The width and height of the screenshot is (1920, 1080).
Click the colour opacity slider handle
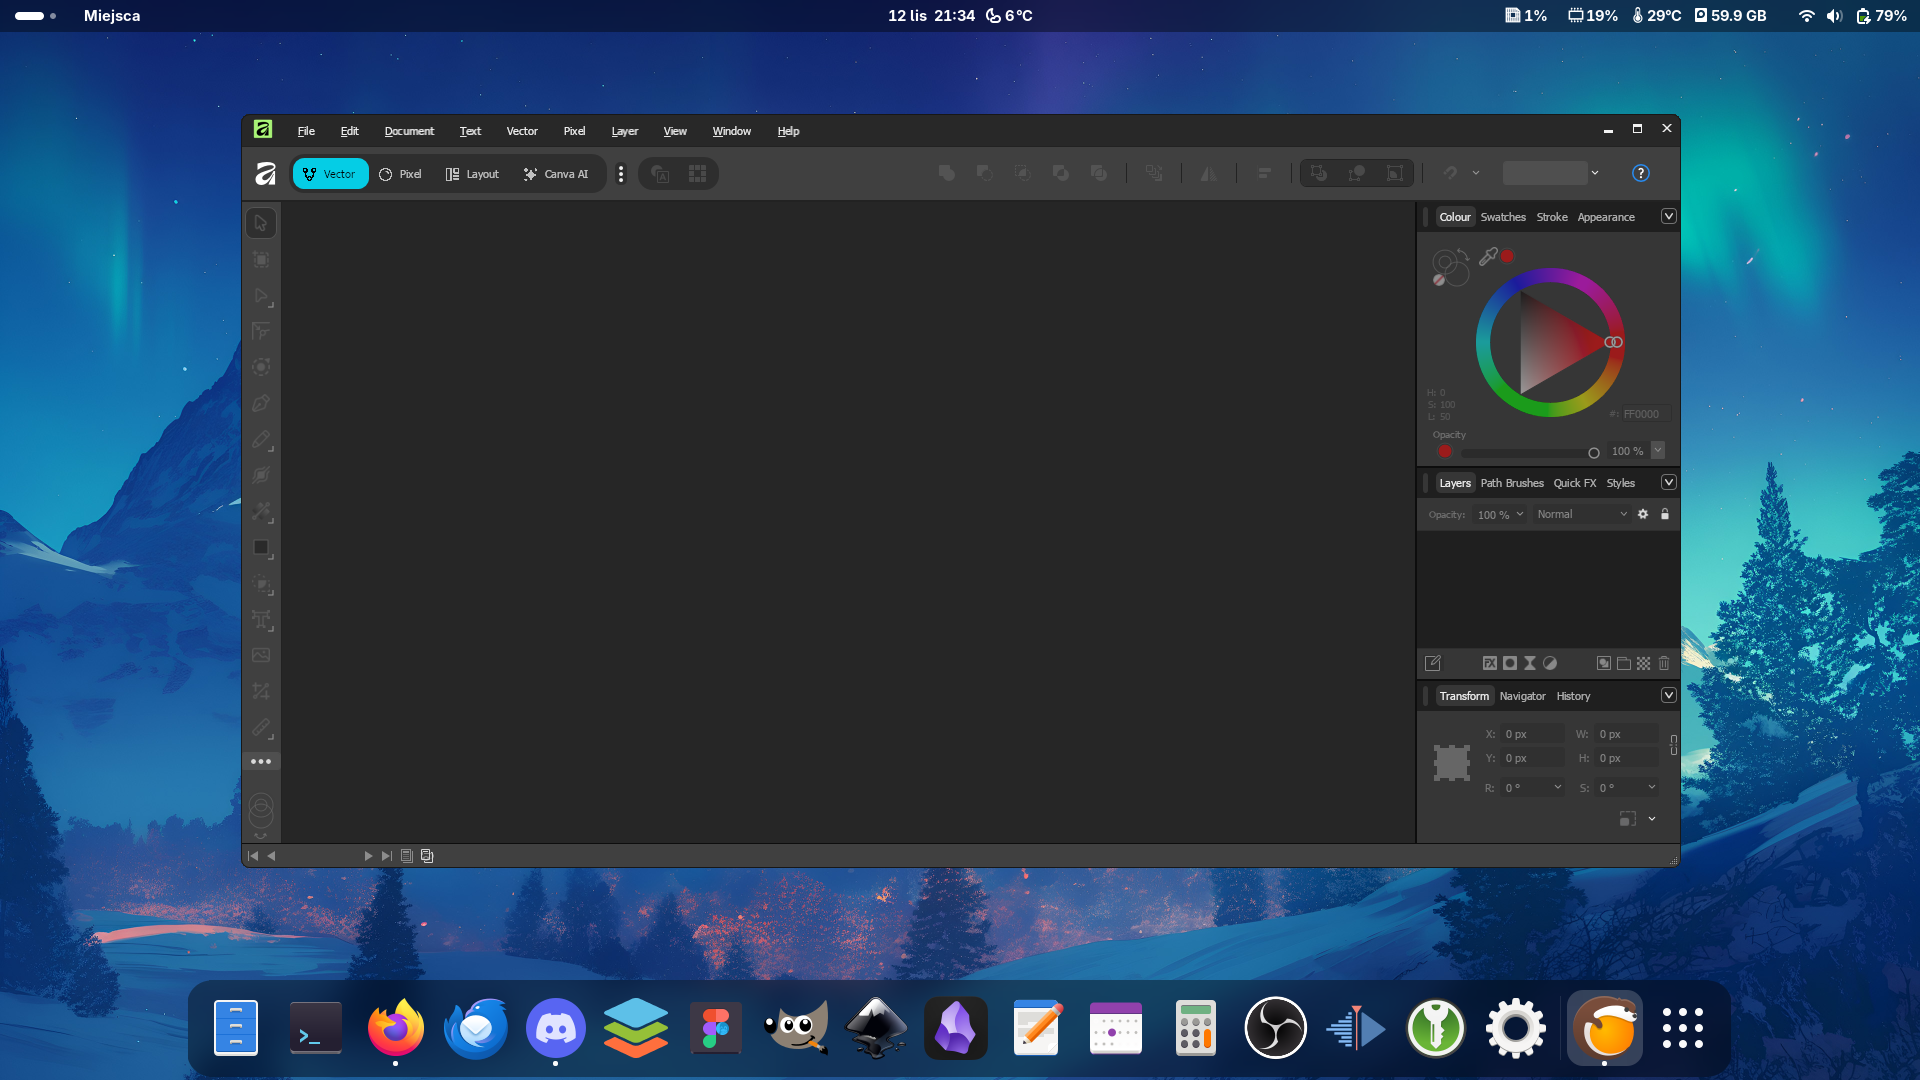pos(1594,453)
